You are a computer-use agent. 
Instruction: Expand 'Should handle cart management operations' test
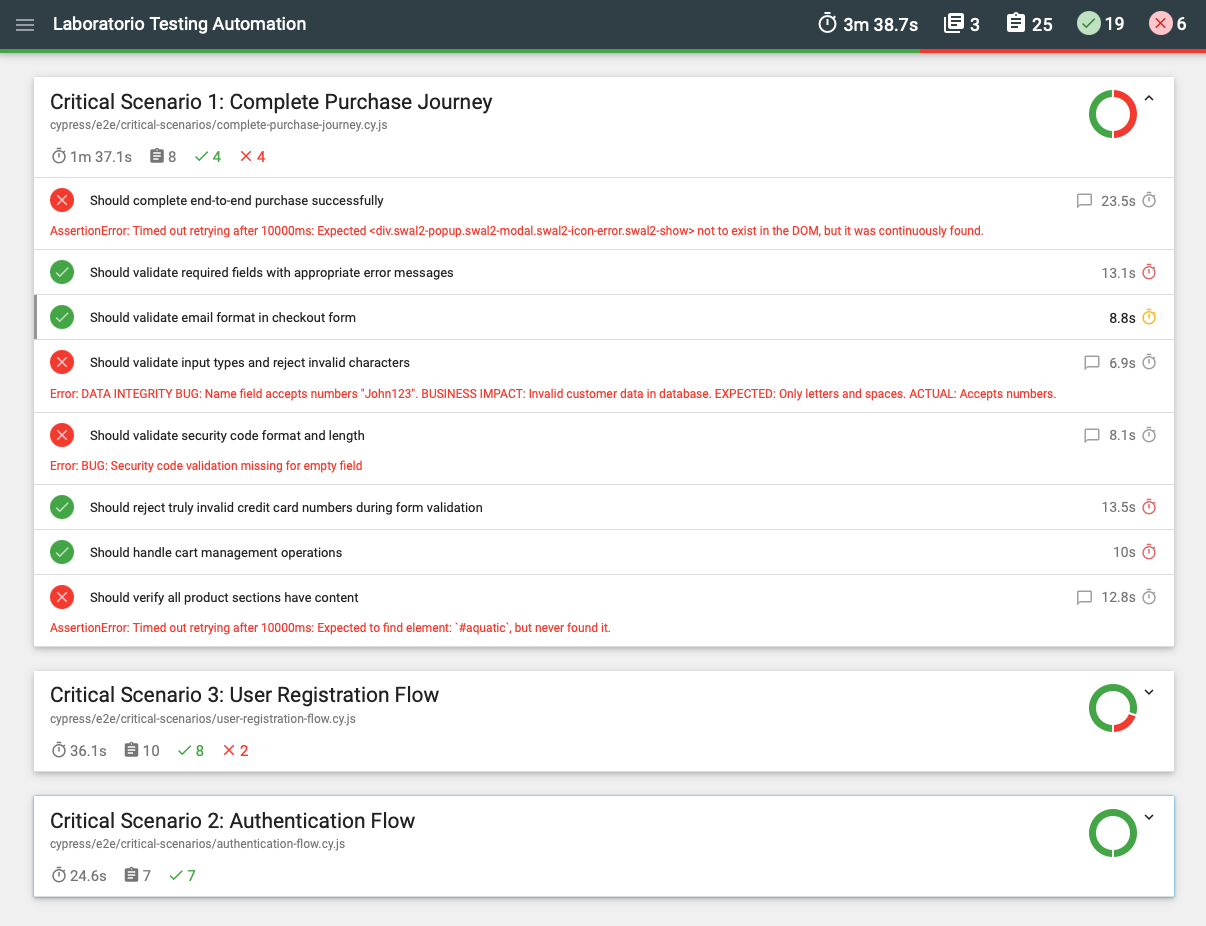(604, 552)
